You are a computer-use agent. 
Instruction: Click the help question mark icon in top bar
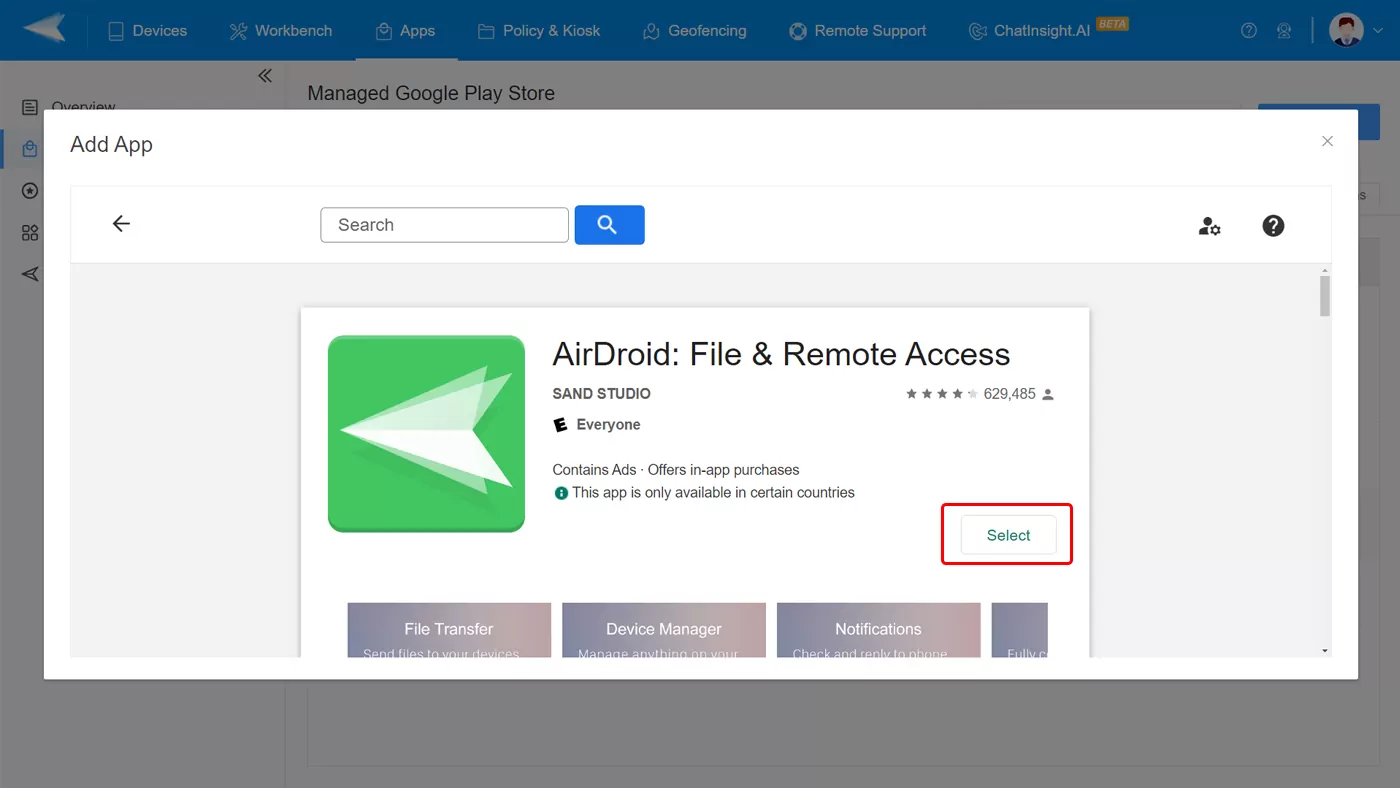coord(1249,31)
